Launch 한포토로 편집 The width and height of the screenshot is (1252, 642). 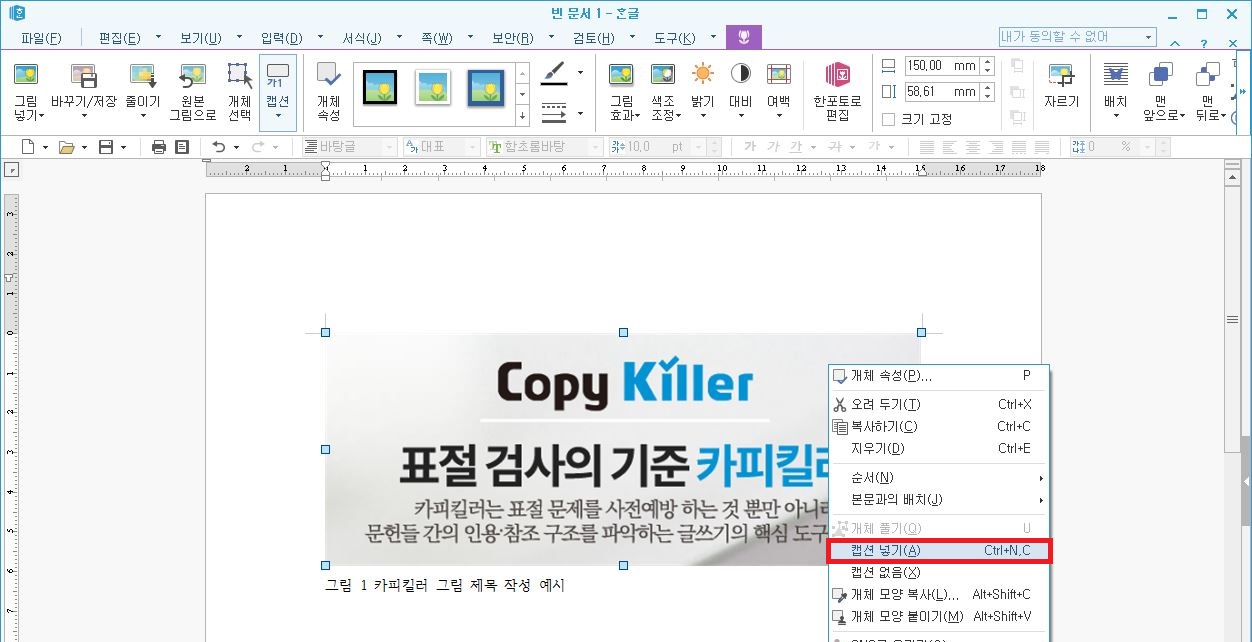coord(838,92)
